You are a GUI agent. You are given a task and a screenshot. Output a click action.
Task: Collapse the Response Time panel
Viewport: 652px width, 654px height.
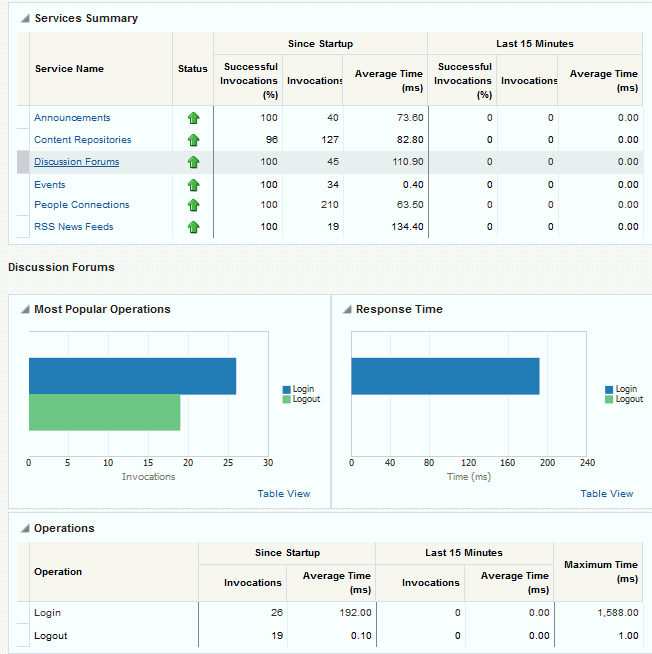coord(346,310)
